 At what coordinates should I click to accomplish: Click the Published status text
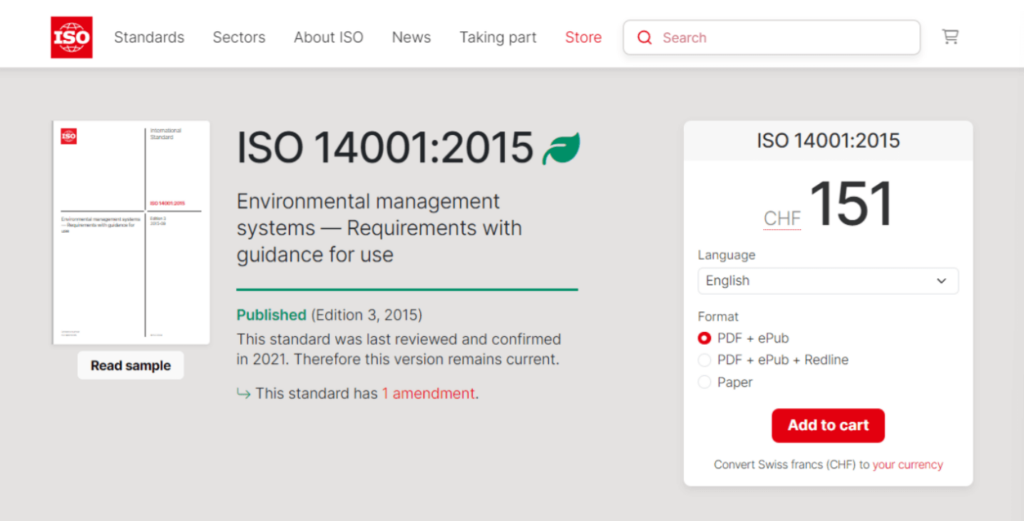[271, 315]
